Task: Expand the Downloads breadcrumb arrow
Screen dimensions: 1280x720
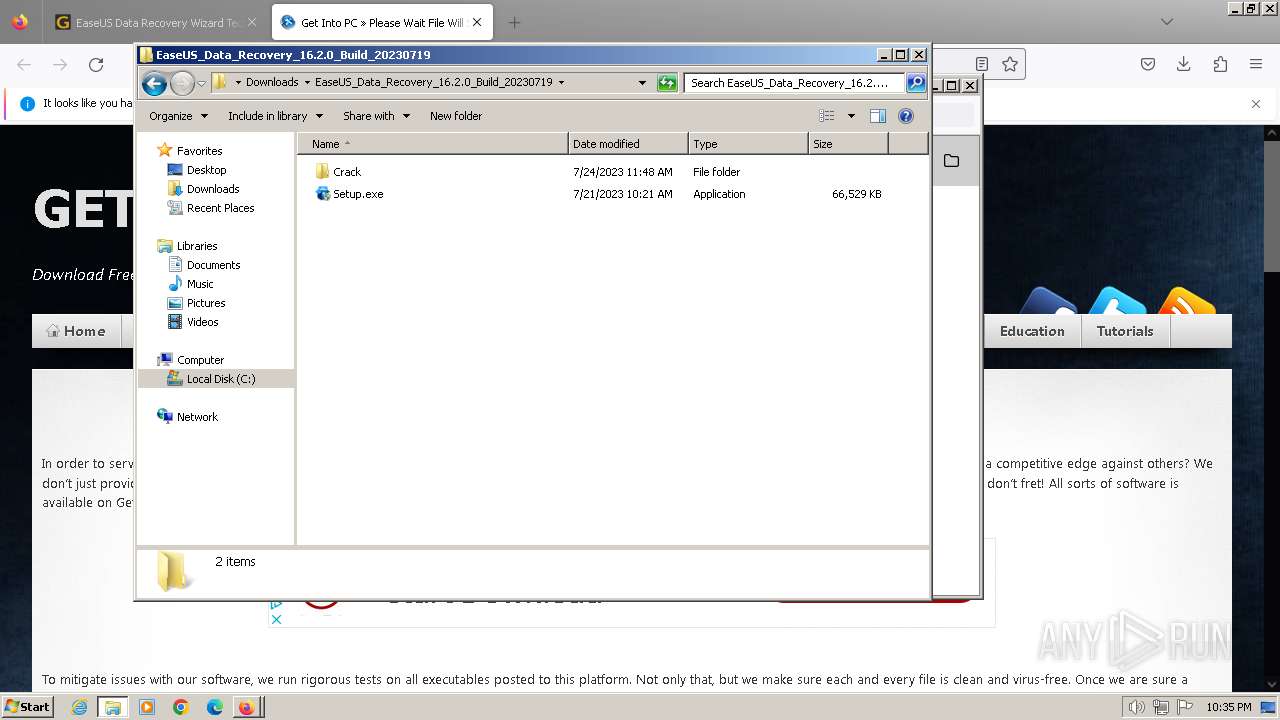Action: [x=307, y=82]
